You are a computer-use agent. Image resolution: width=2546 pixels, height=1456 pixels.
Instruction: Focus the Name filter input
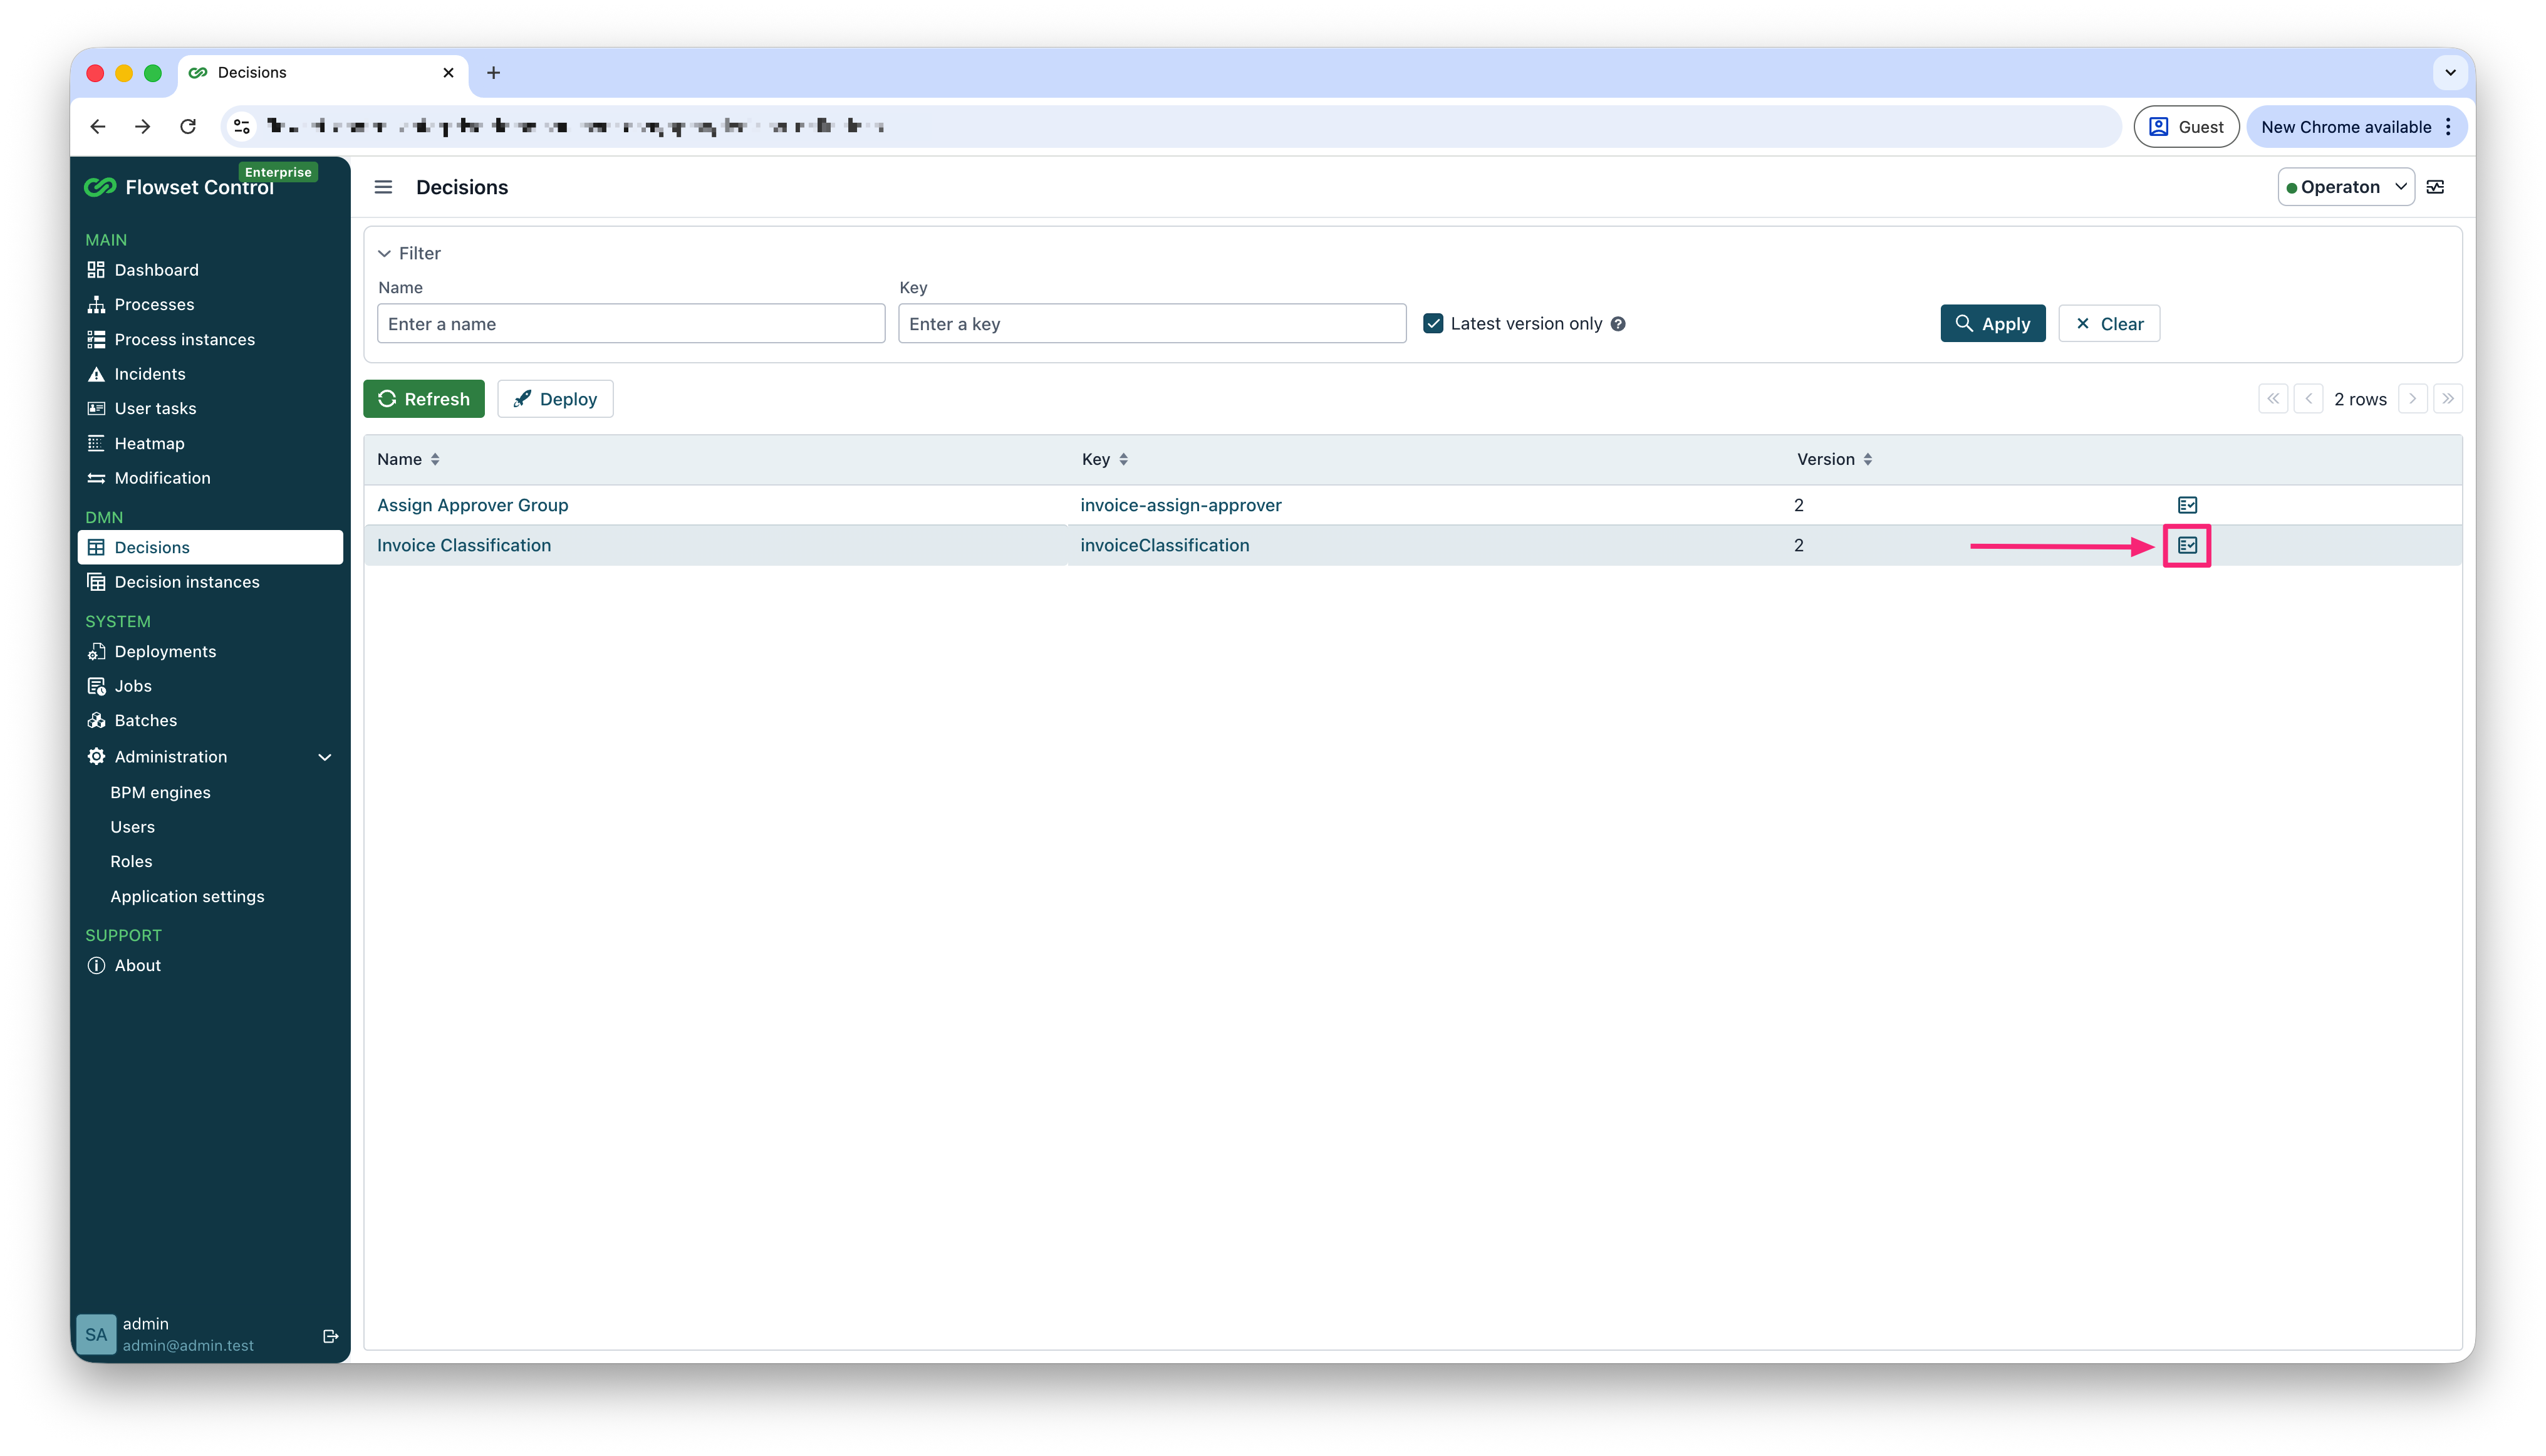click(631, 324)
